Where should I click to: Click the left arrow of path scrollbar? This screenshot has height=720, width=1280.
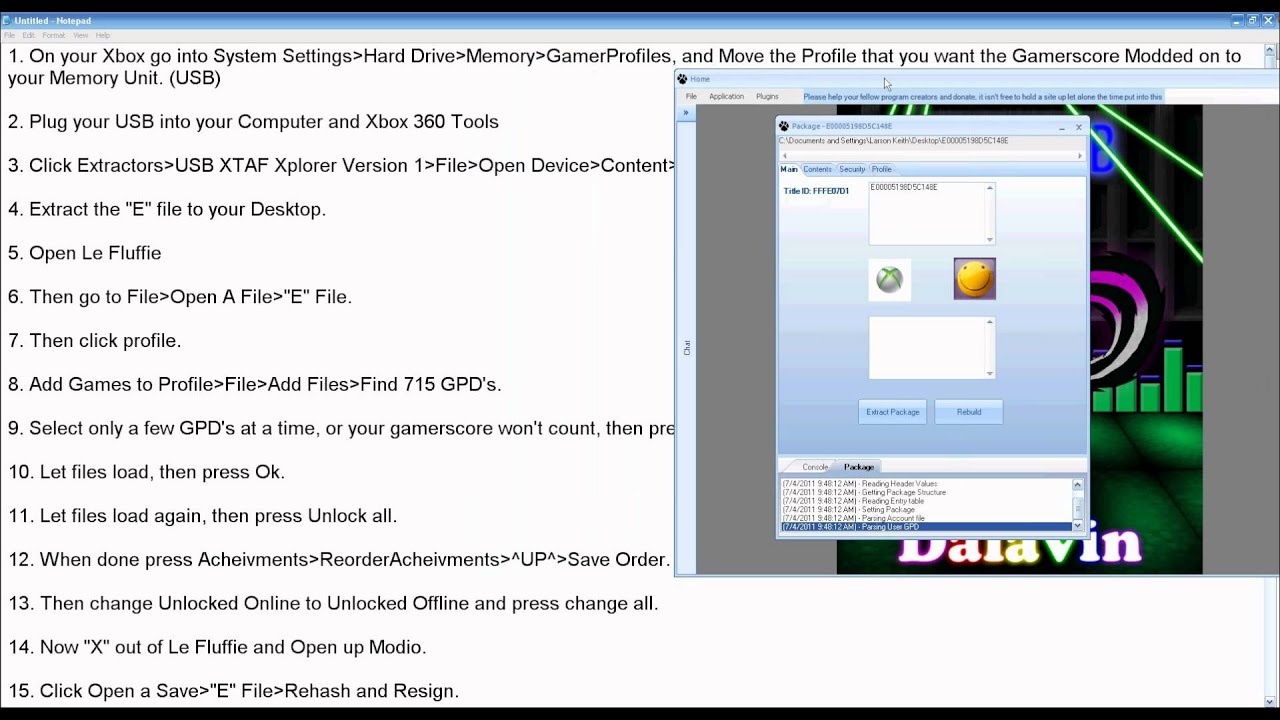coord(784,156)
